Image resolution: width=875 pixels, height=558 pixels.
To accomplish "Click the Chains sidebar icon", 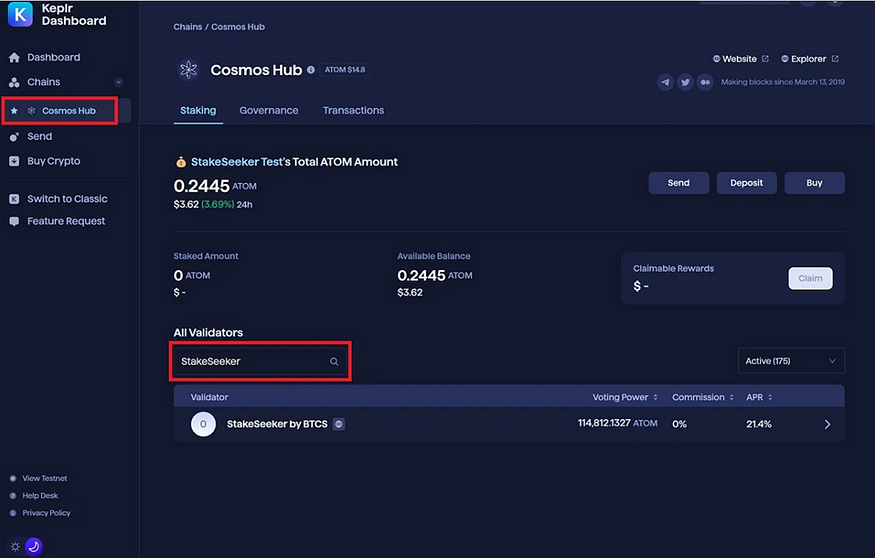I will 15,83.
